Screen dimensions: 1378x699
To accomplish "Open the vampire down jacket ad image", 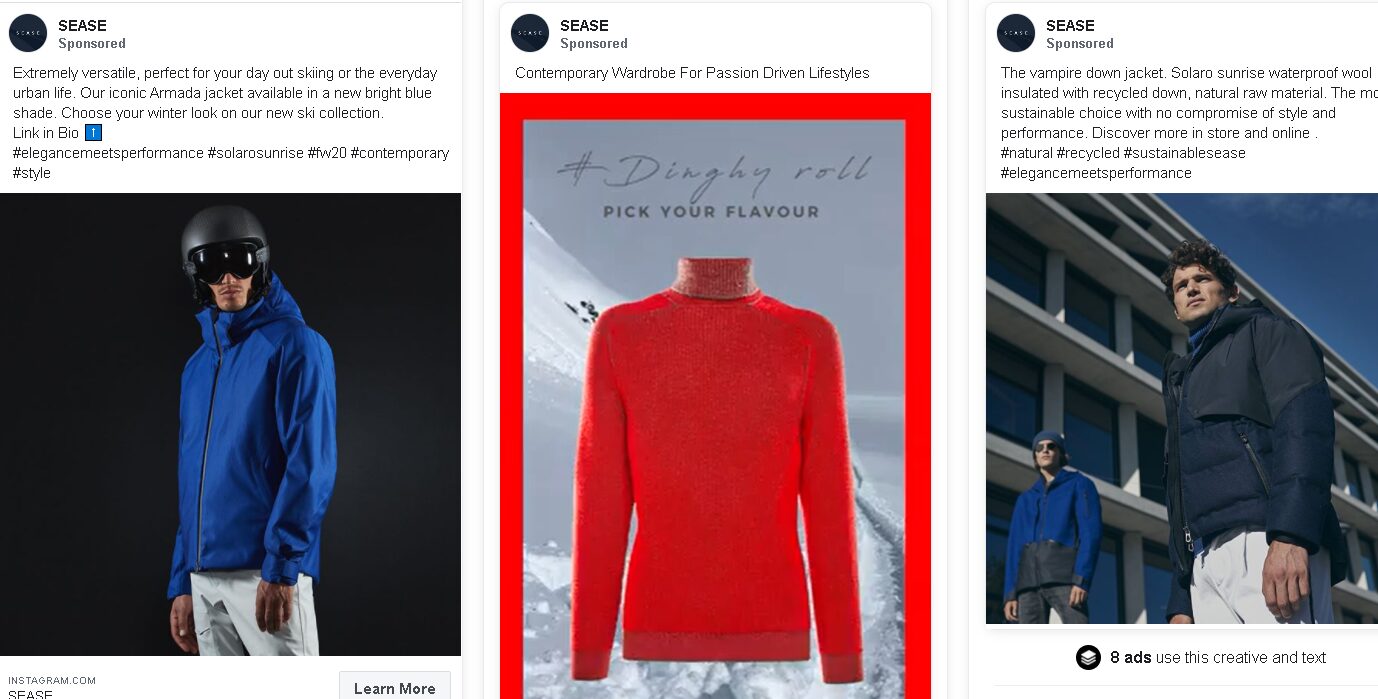I will (x=1182, y=409).
